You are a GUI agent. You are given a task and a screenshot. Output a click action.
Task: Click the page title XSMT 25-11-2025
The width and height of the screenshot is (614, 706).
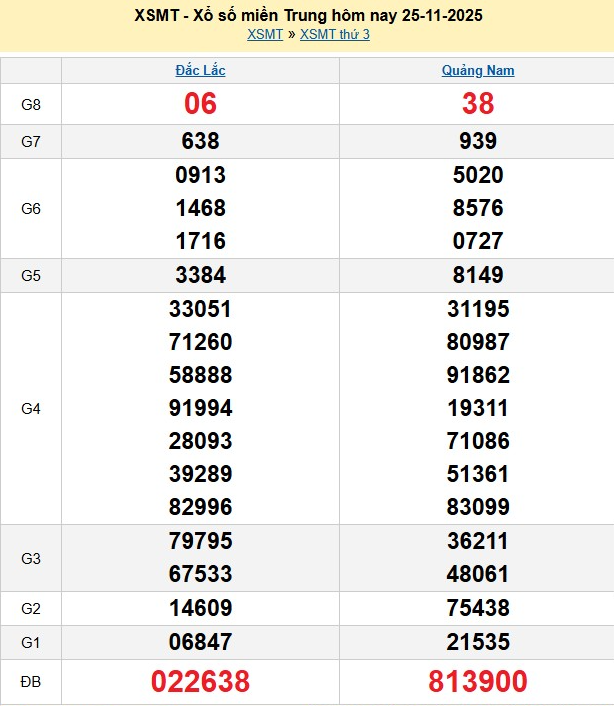pos(307,16)
